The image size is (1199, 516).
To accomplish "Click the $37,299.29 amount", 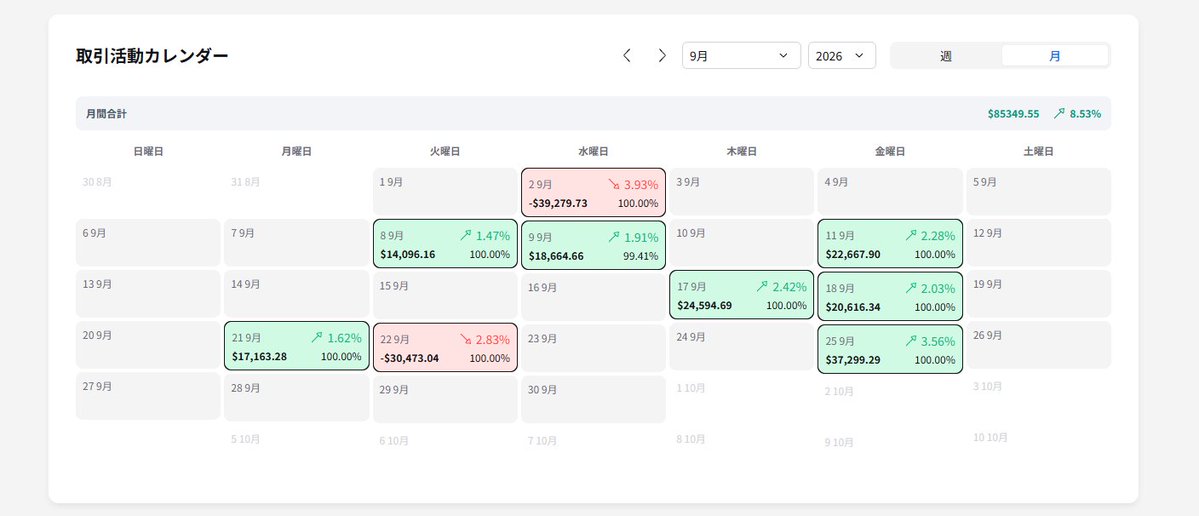I will point(853,359).
